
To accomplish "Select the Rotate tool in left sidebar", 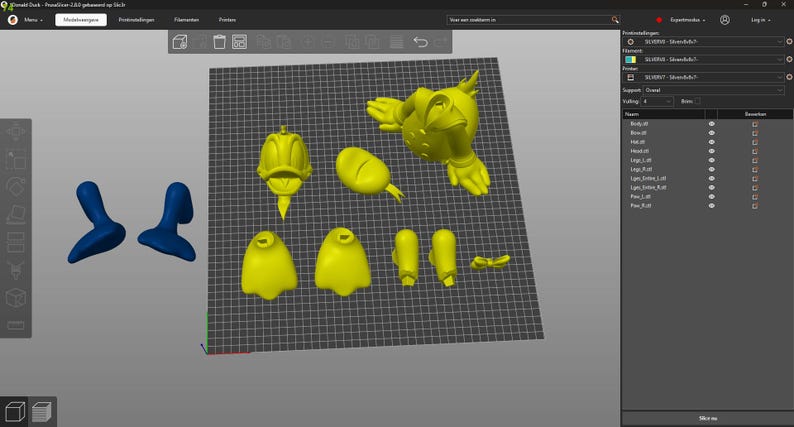I will click(16, 187).
